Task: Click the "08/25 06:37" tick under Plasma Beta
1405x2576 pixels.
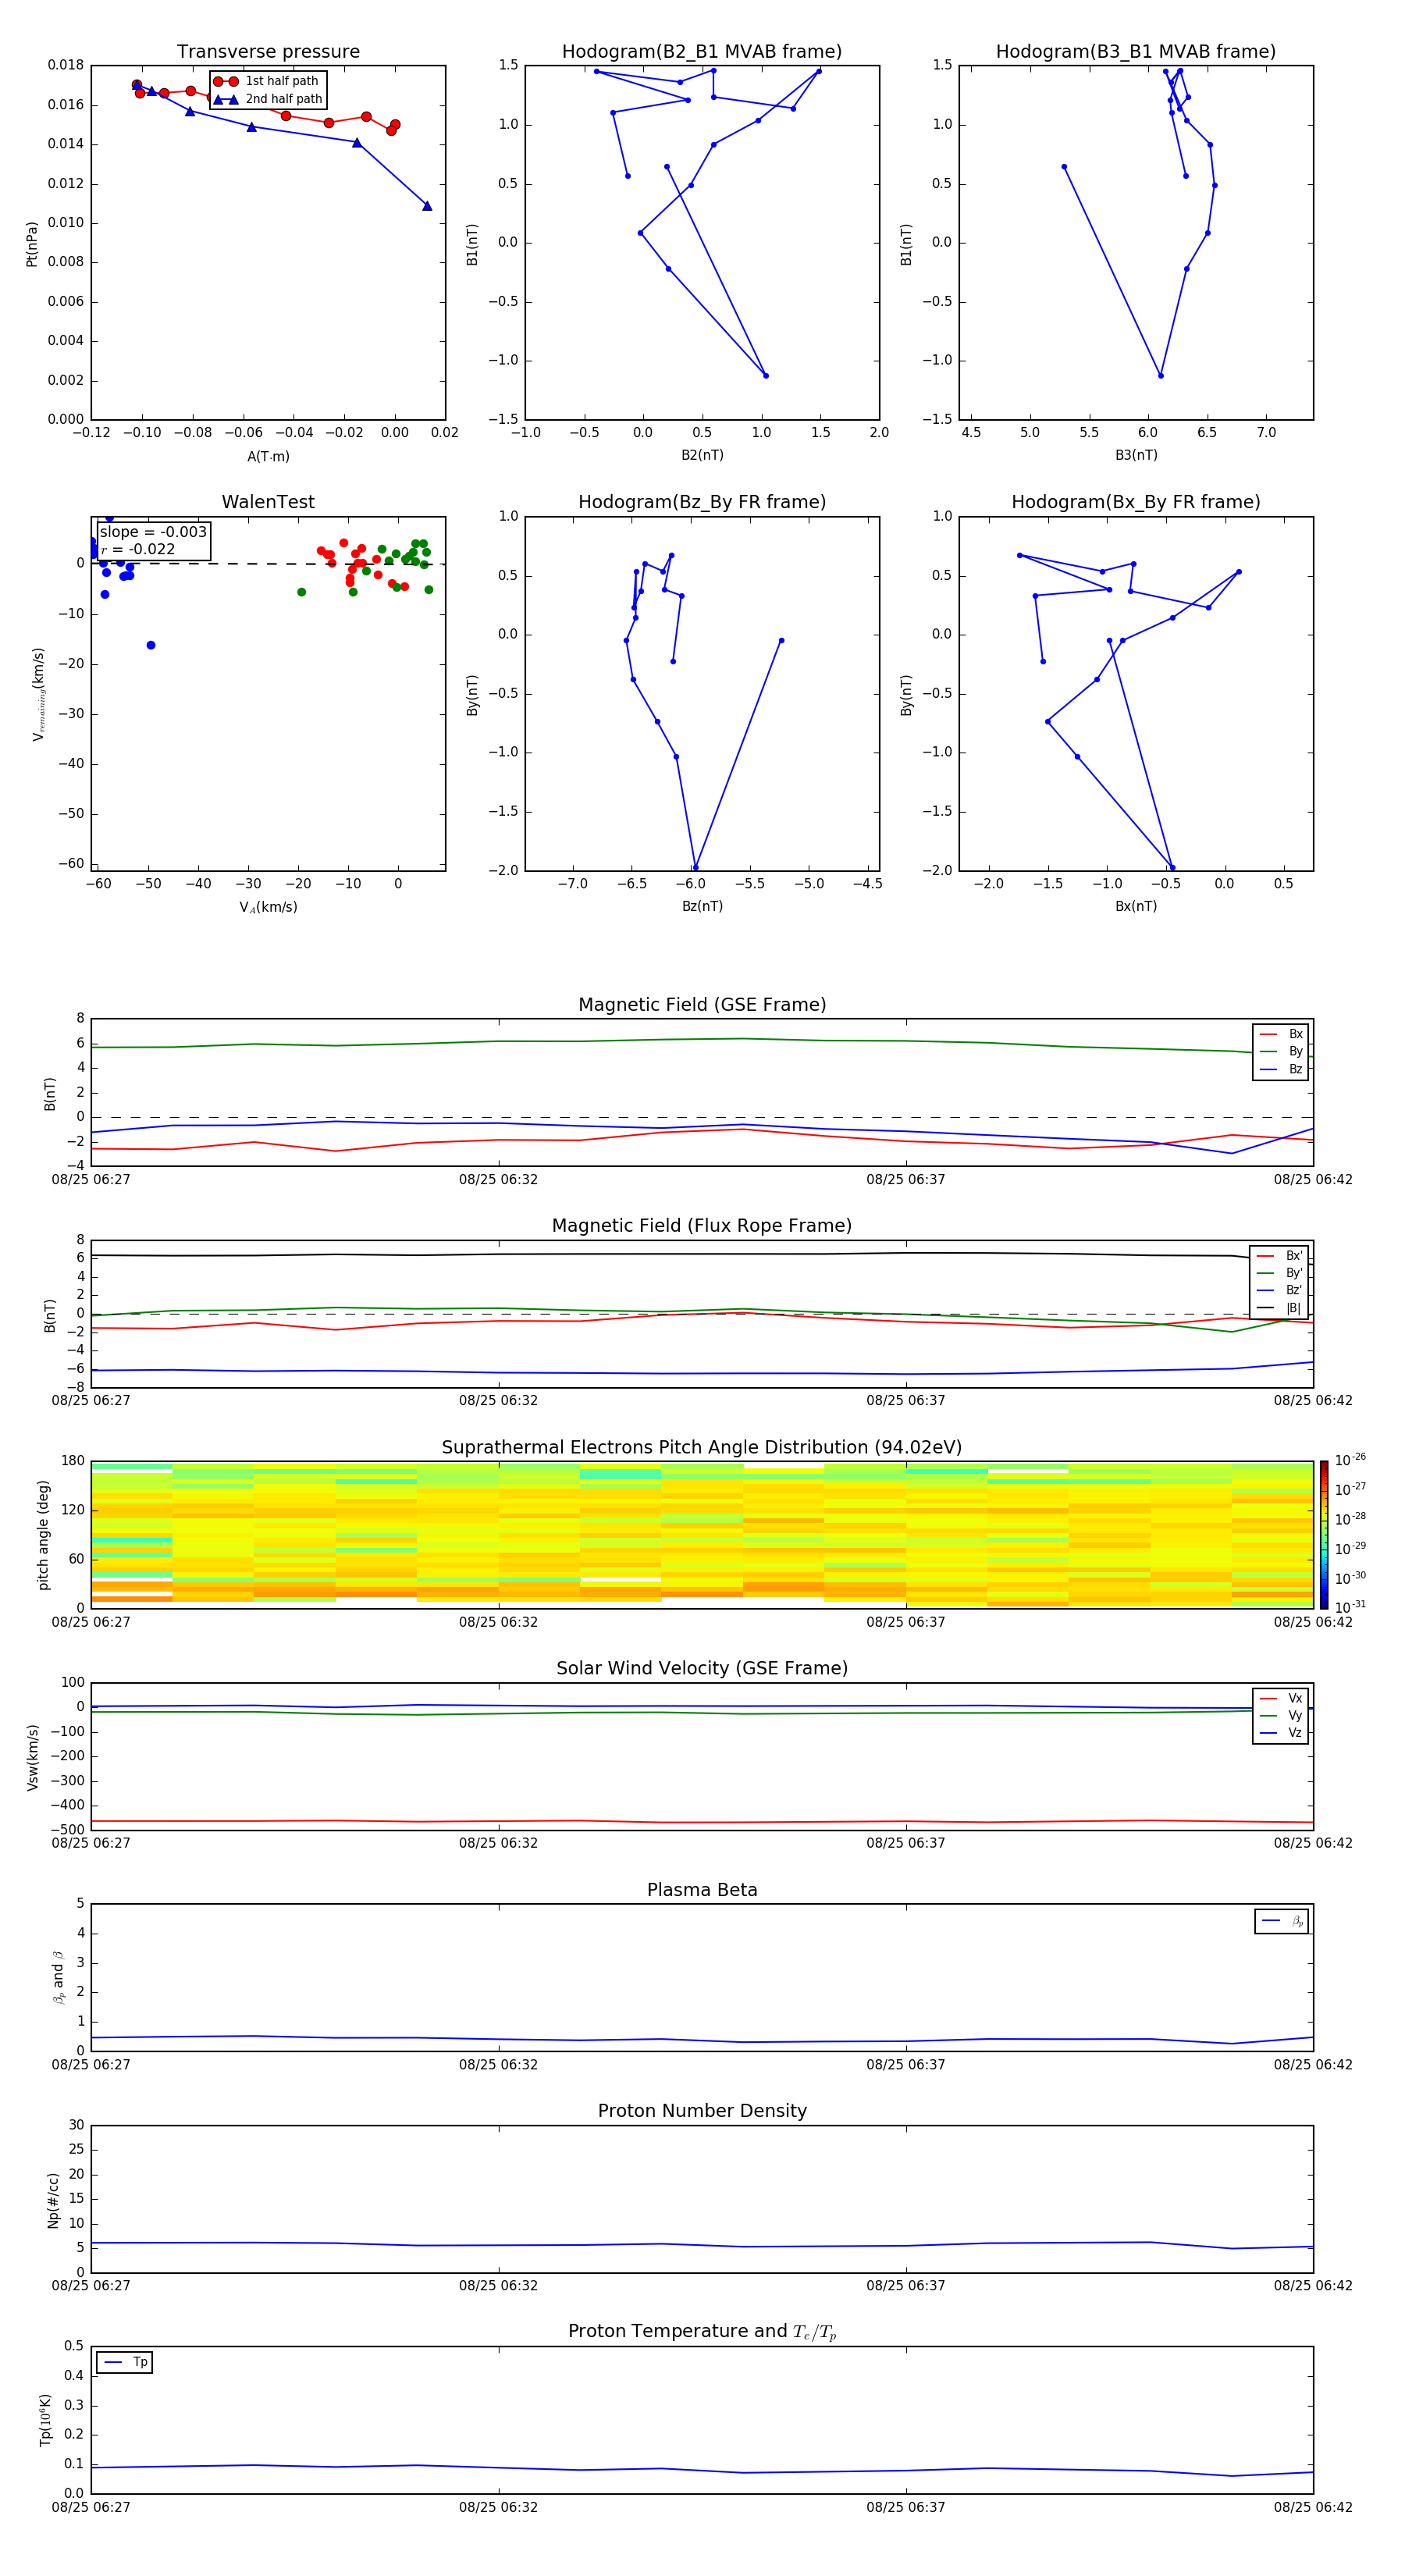Action: click(x=906, y=2064)
